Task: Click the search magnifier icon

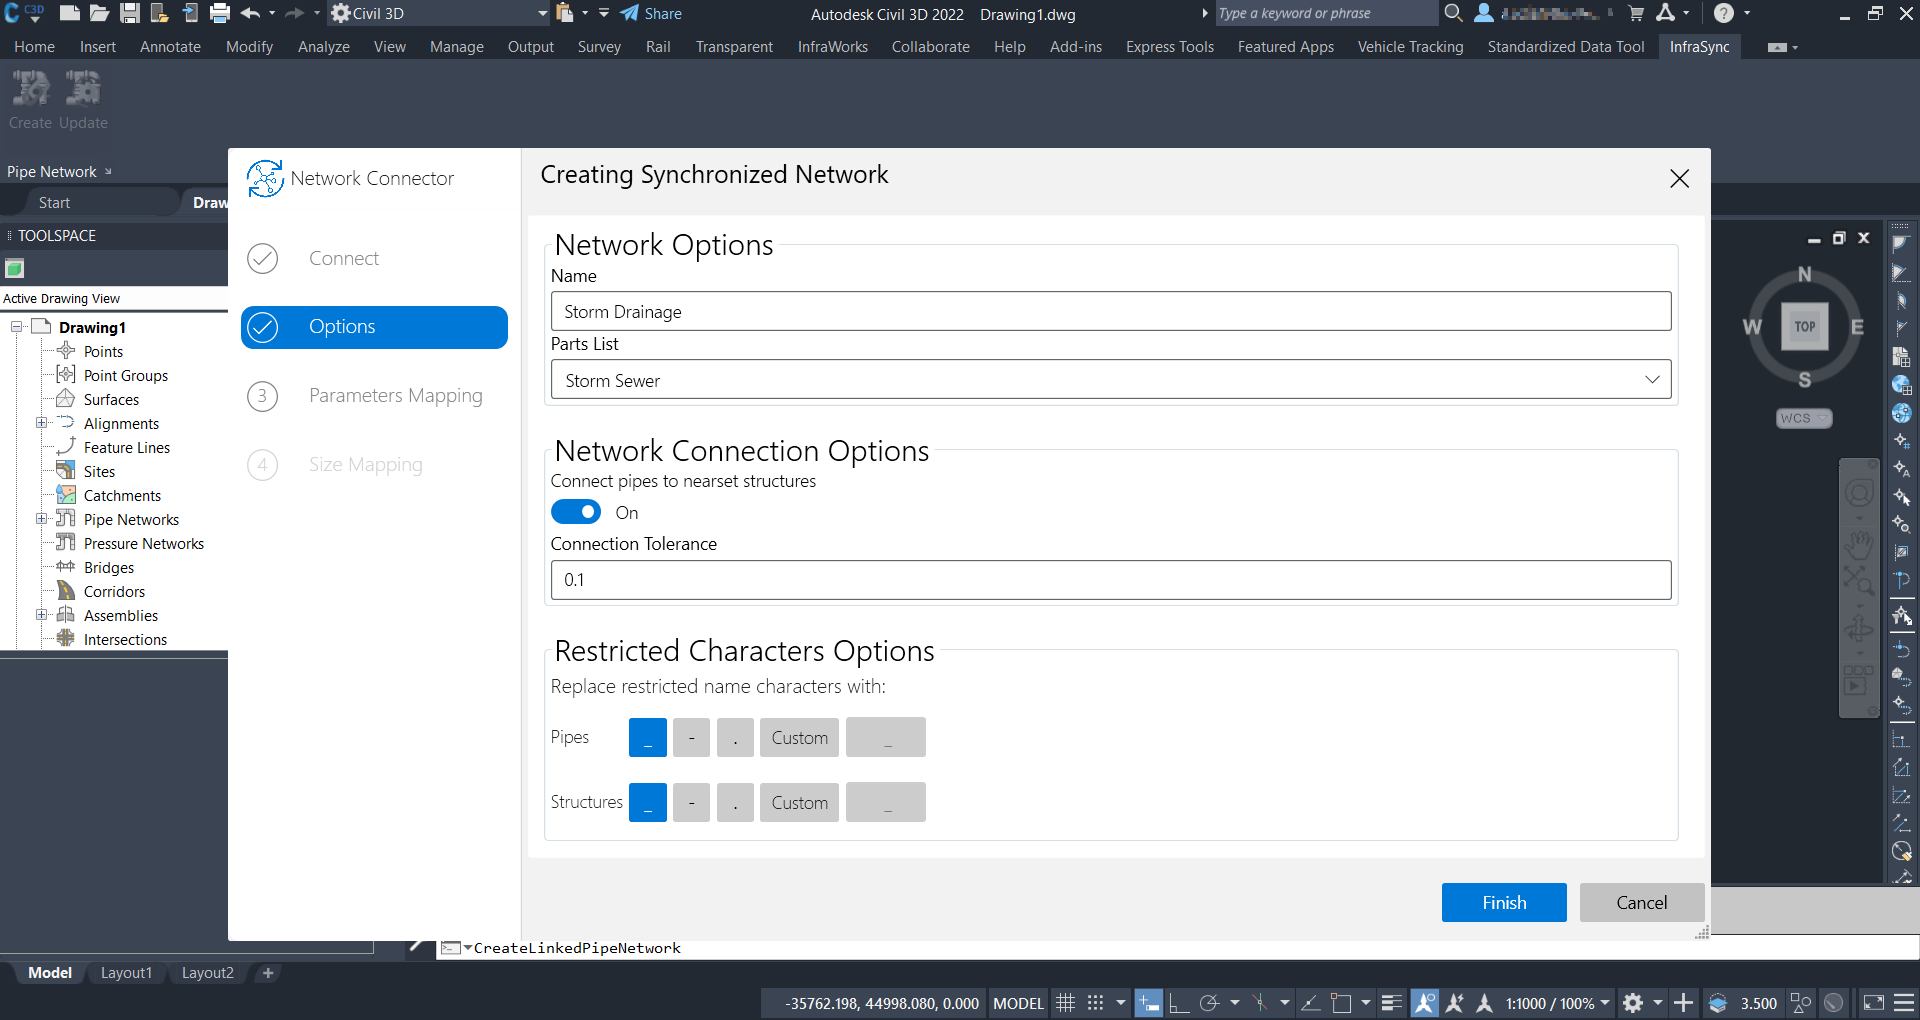Action: click(1453, 13)
